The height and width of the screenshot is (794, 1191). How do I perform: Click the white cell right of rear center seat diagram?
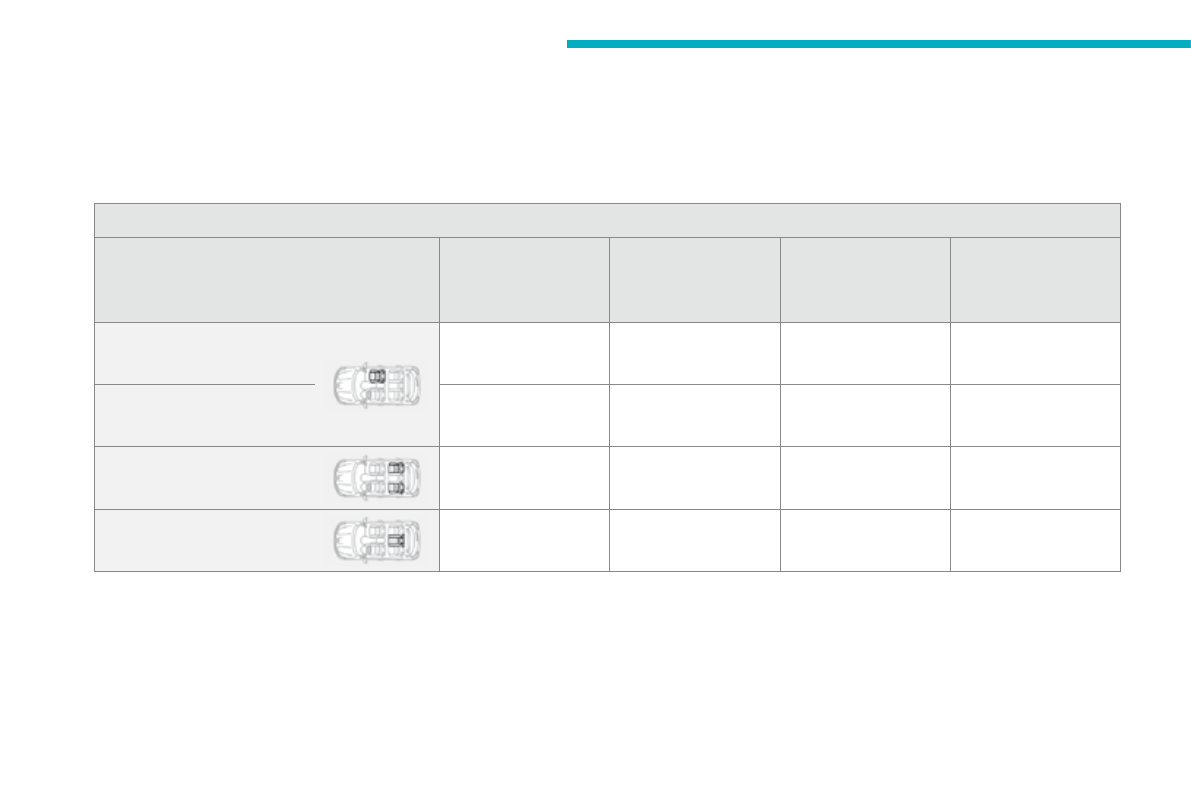(x=524, y=540)
